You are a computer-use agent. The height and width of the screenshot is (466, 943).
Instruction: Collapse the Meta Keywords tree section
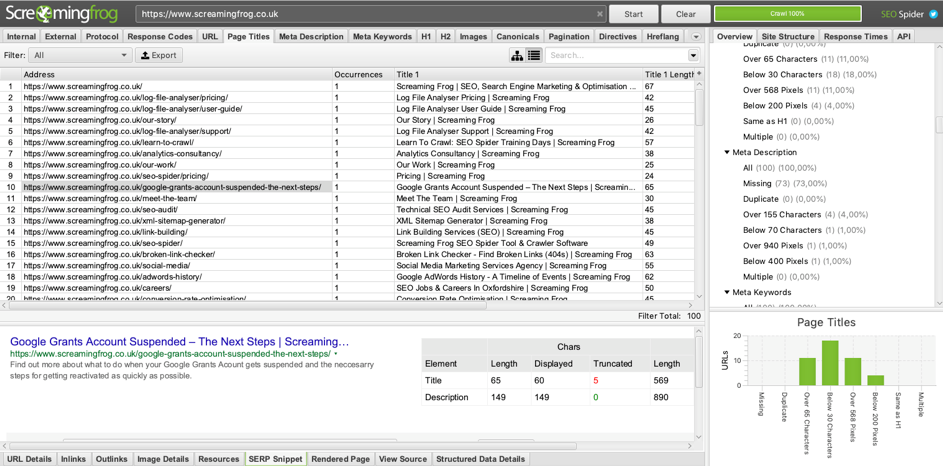point(727,293)
